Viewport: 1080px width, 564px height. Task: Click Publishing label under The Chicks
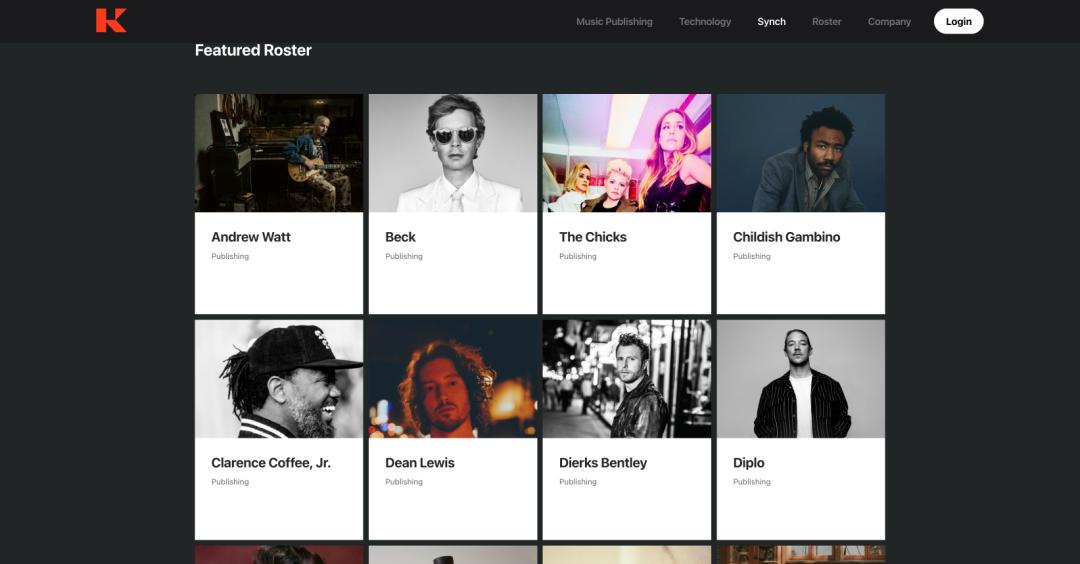(578, 256)
